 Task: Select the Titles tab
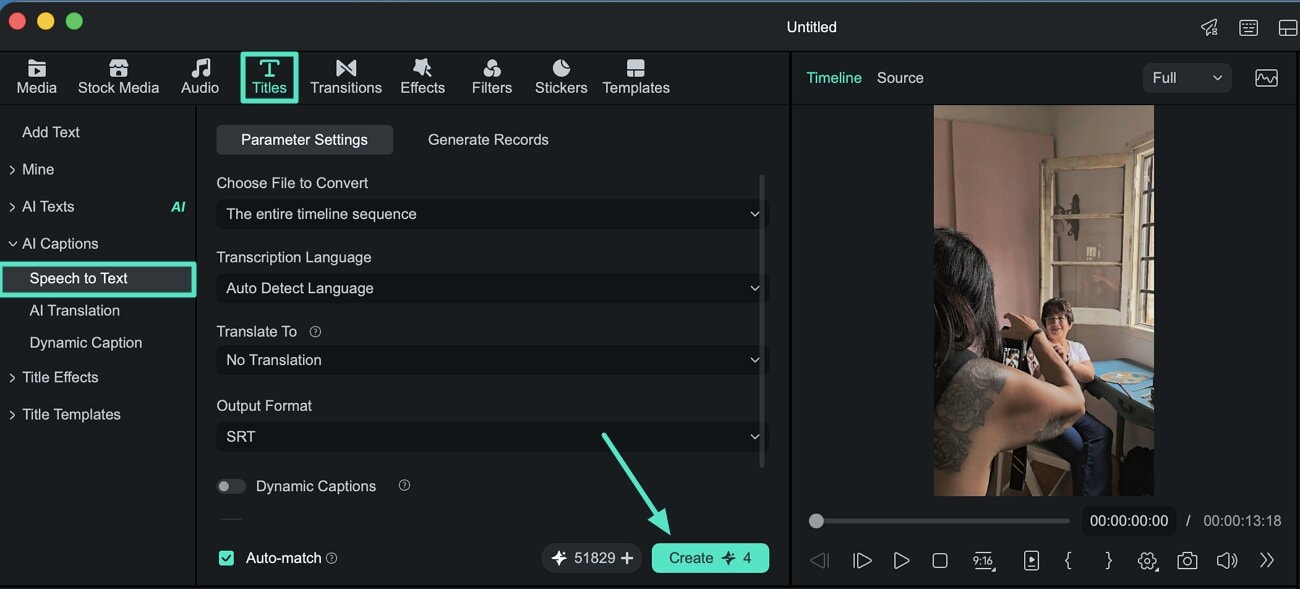[269, 77]
